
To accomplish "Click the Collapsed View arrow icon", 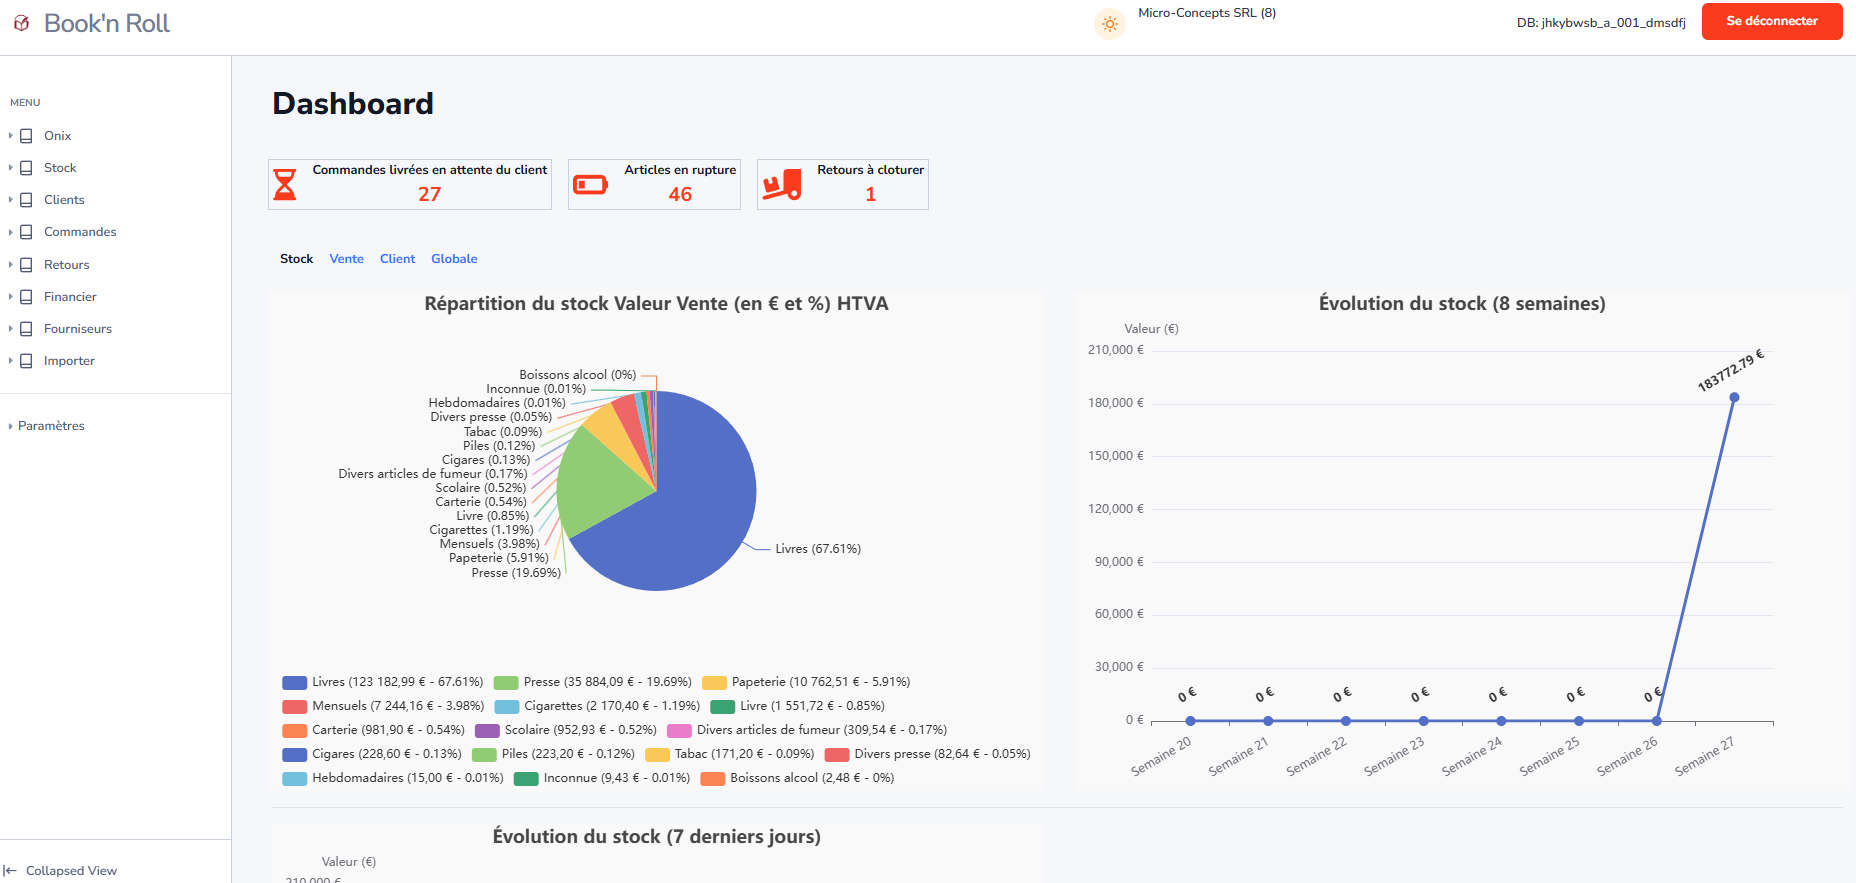I will [10, 871].
